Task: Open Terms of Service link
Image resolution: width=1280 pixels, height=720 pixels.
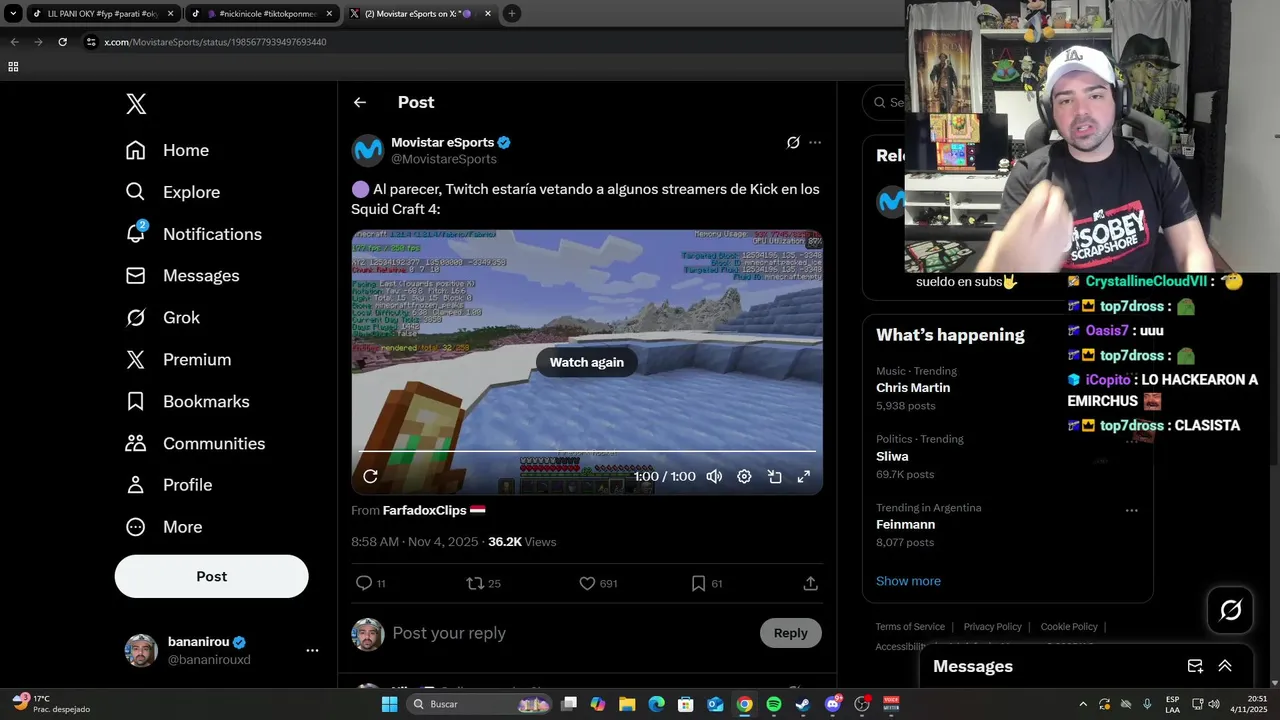Action: tap(910, 627)
